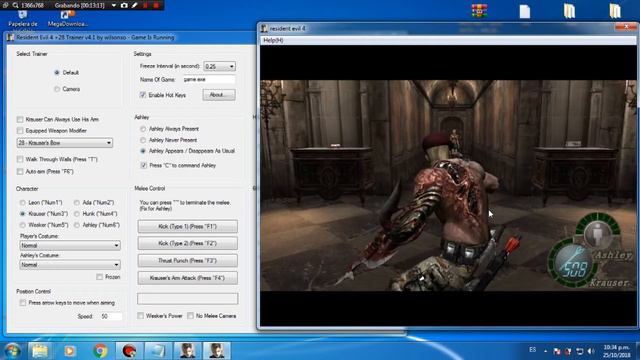Choose Ashley (Num6) character

[77, 225]
